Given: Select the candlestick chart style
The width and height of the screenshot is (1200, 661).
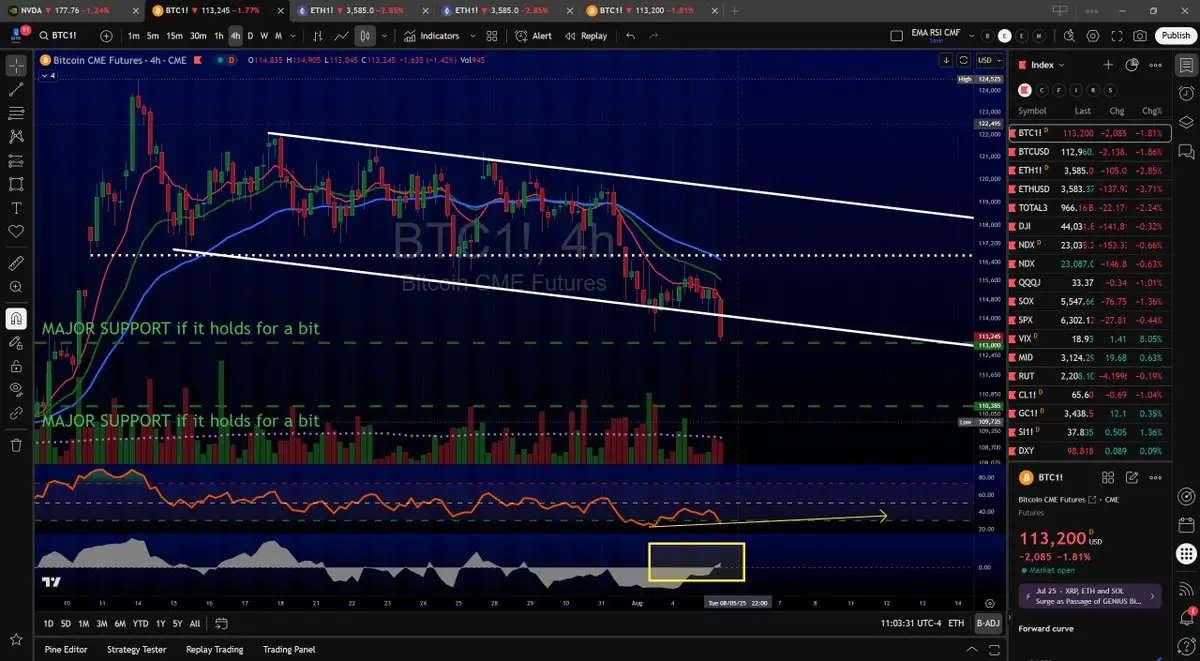Looking at the screenshot, I should [365, 36].
